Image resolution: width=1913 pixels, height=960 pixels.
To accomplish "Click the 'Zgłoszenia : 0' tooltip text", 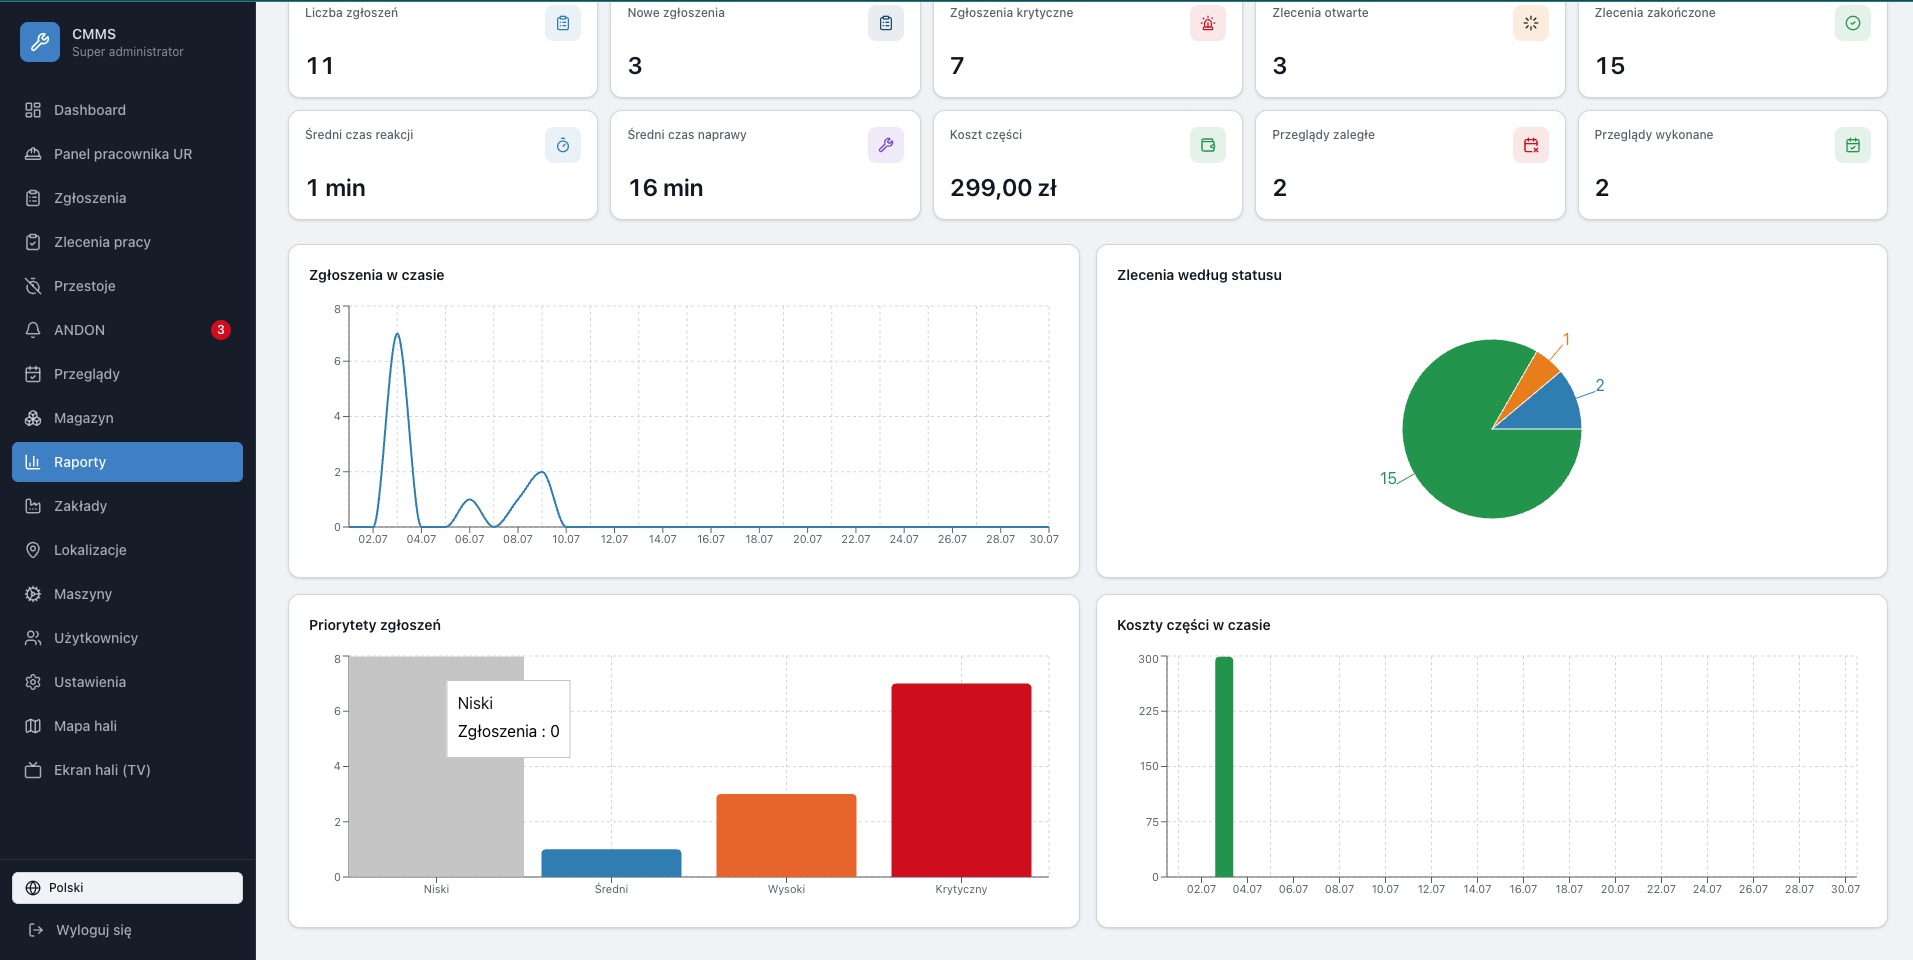I will [508, 731].
